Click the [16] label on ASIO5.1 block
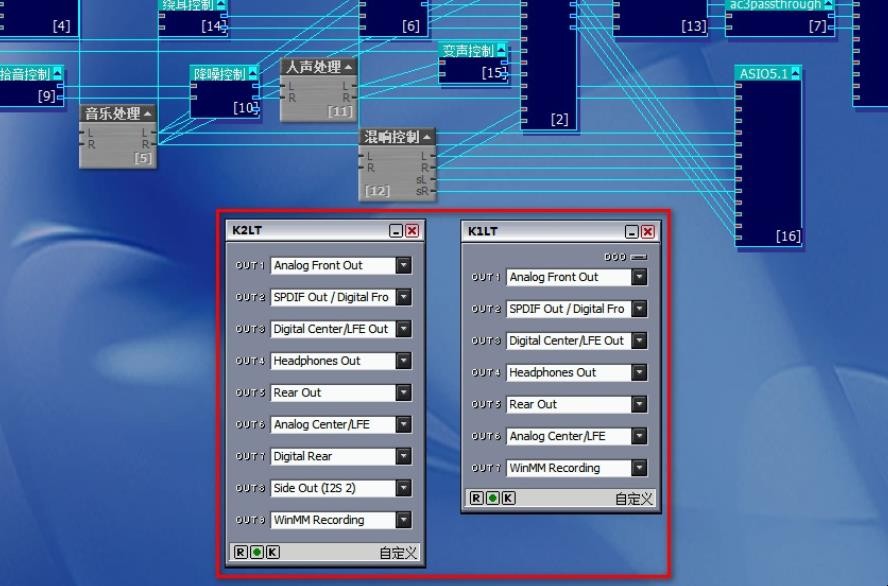The image size is (888, 586). (x=788, y=236)
